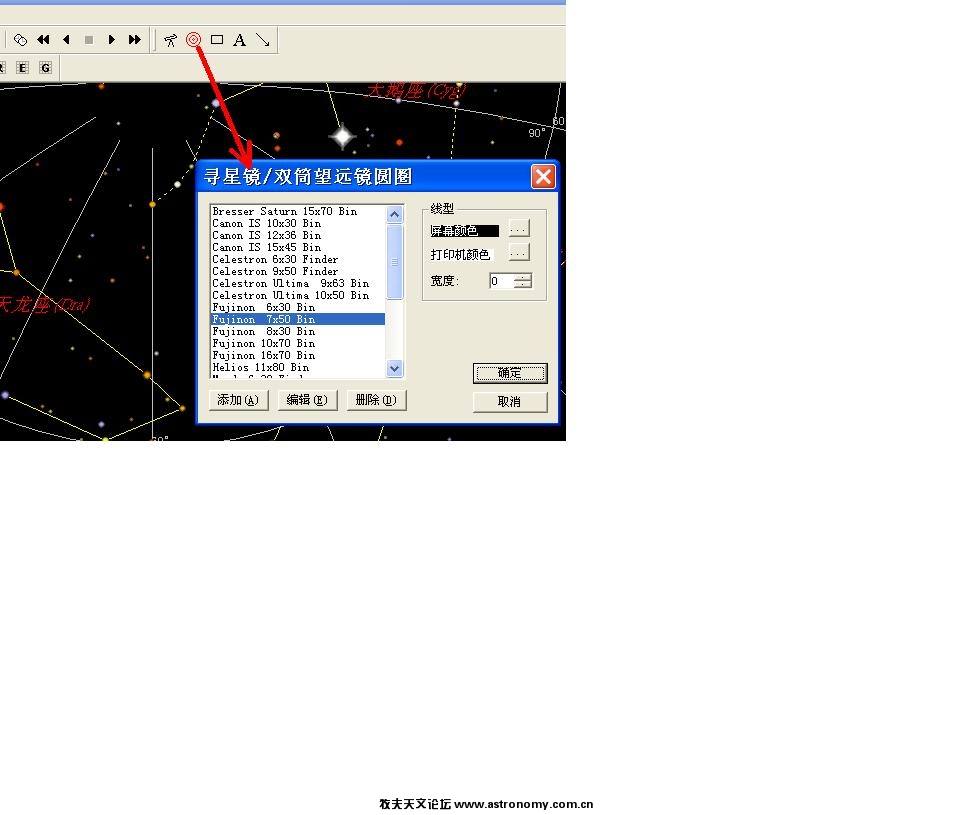
Task: Click the bright star in sky chart
Action: click(342, 137)
